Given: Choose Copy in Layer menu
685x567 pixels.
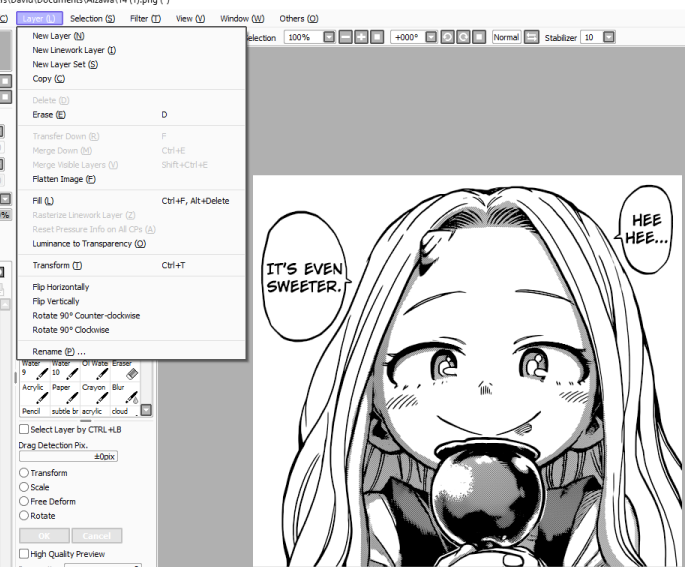Looking at the screenshot, I should [x=131, y=79].
